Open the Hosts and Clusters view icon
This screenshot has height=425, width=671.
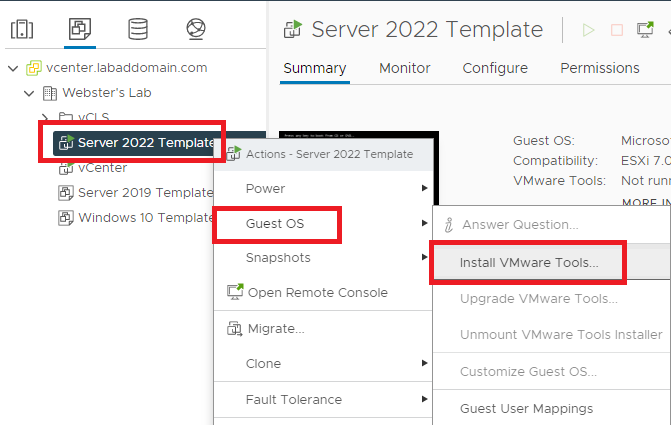pos(22,28)
